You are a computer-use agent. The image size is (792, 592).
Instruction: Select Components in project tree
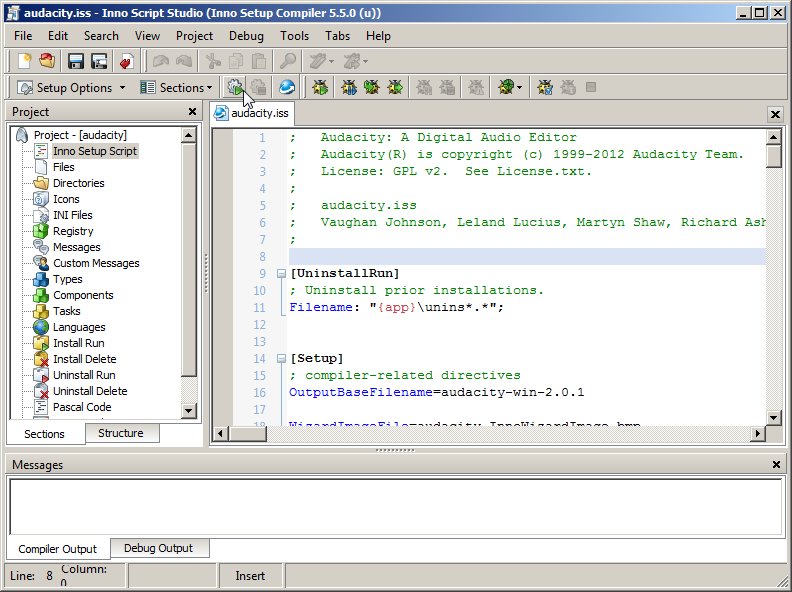(x=83, y=295)
